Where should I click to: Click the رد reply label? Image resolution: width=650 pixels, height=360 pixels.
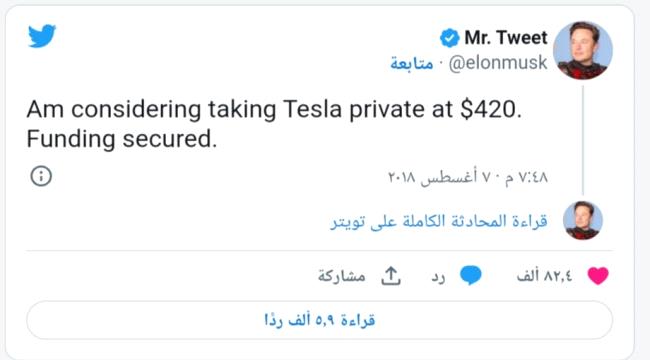coord(438,277)
